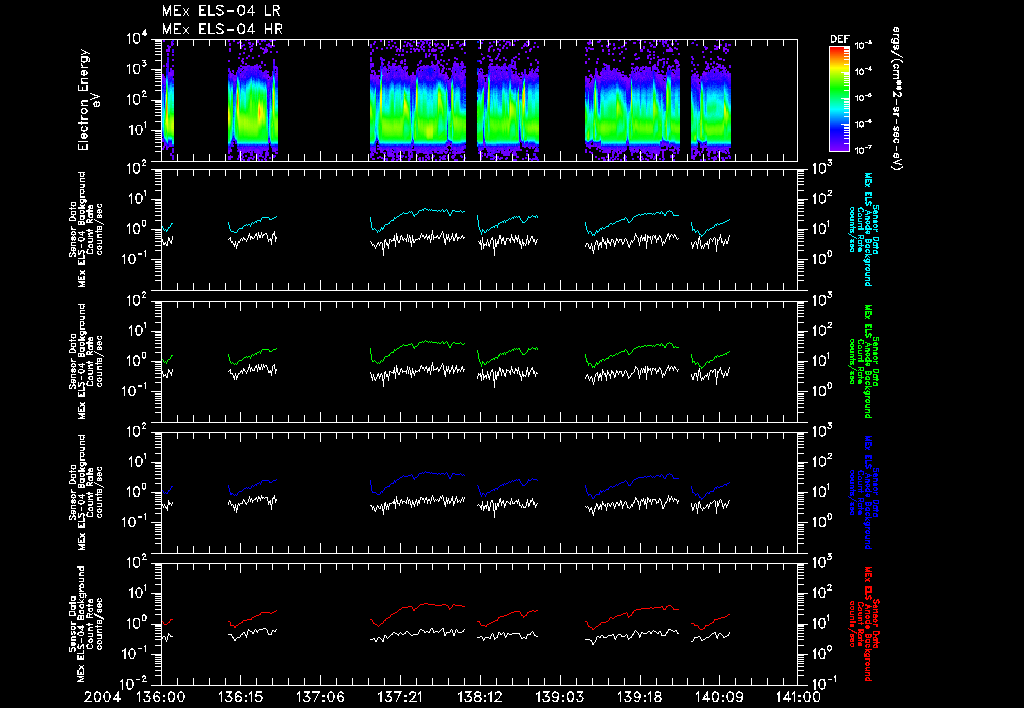
Task: Click the DEF label above color bar
Action: pyautogui.click(x=839, y=39)
